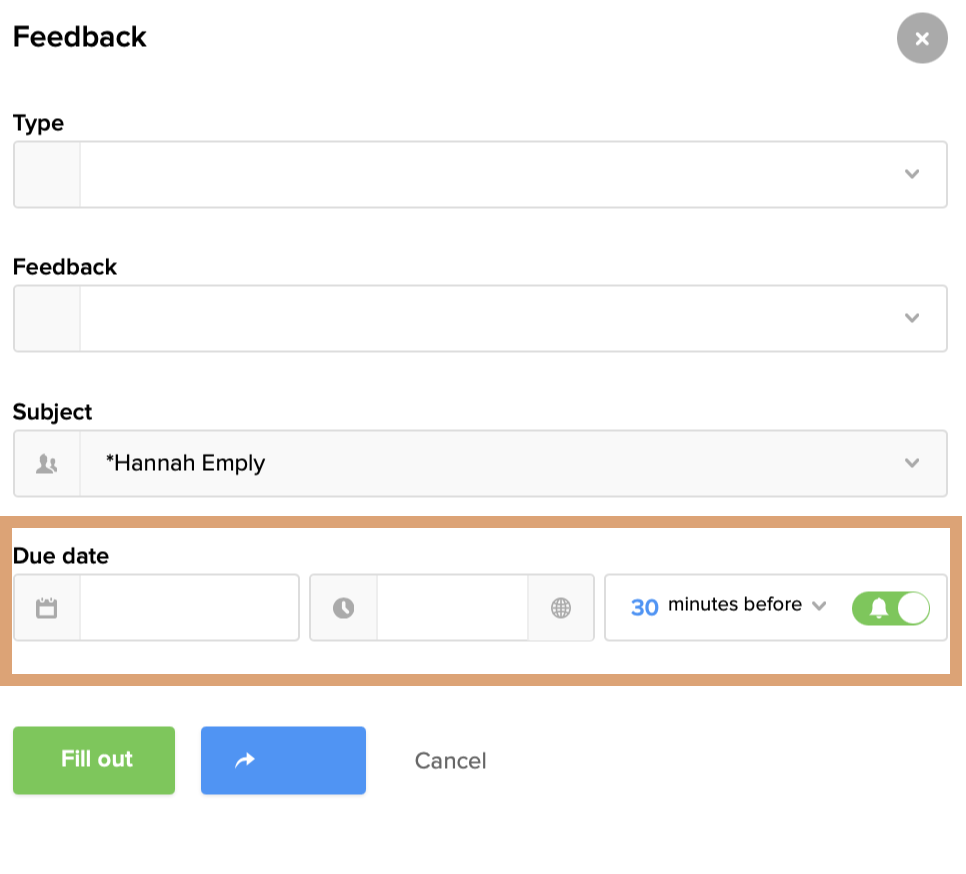Click the timezone globe icon
The width and height of the screenshot is (966, 874).
[562, 607]
